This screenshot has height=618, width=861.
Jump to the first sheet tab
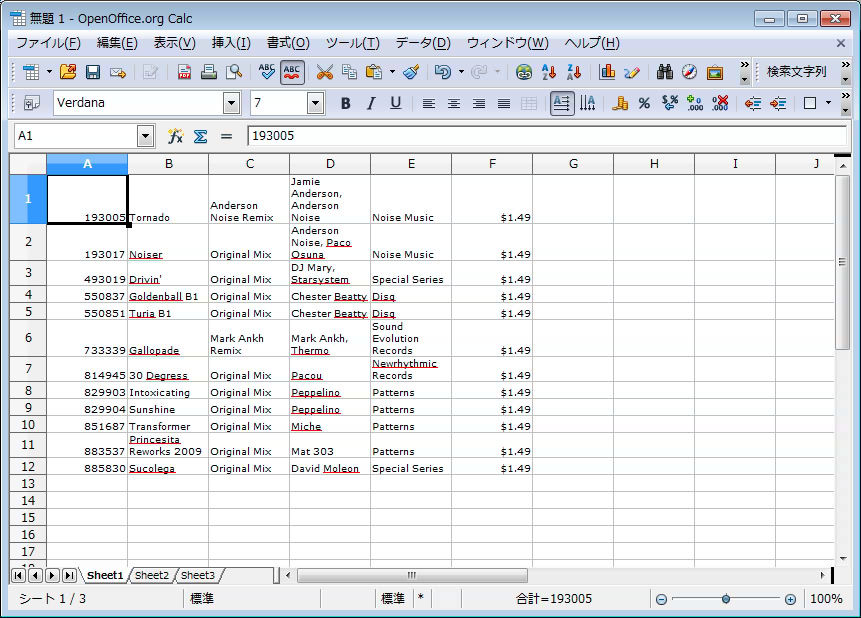click(18, 575)
